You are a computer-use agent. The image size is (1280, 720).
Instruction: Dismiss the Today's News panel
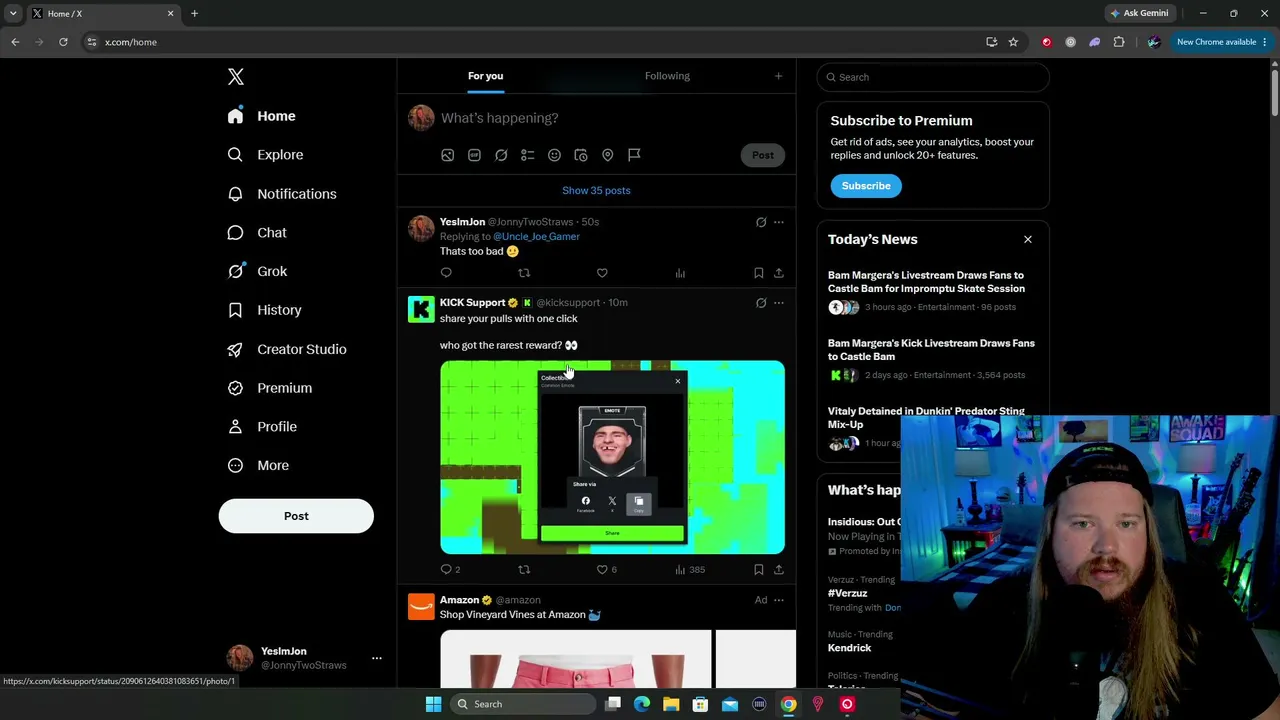(x=1027, y=240)
